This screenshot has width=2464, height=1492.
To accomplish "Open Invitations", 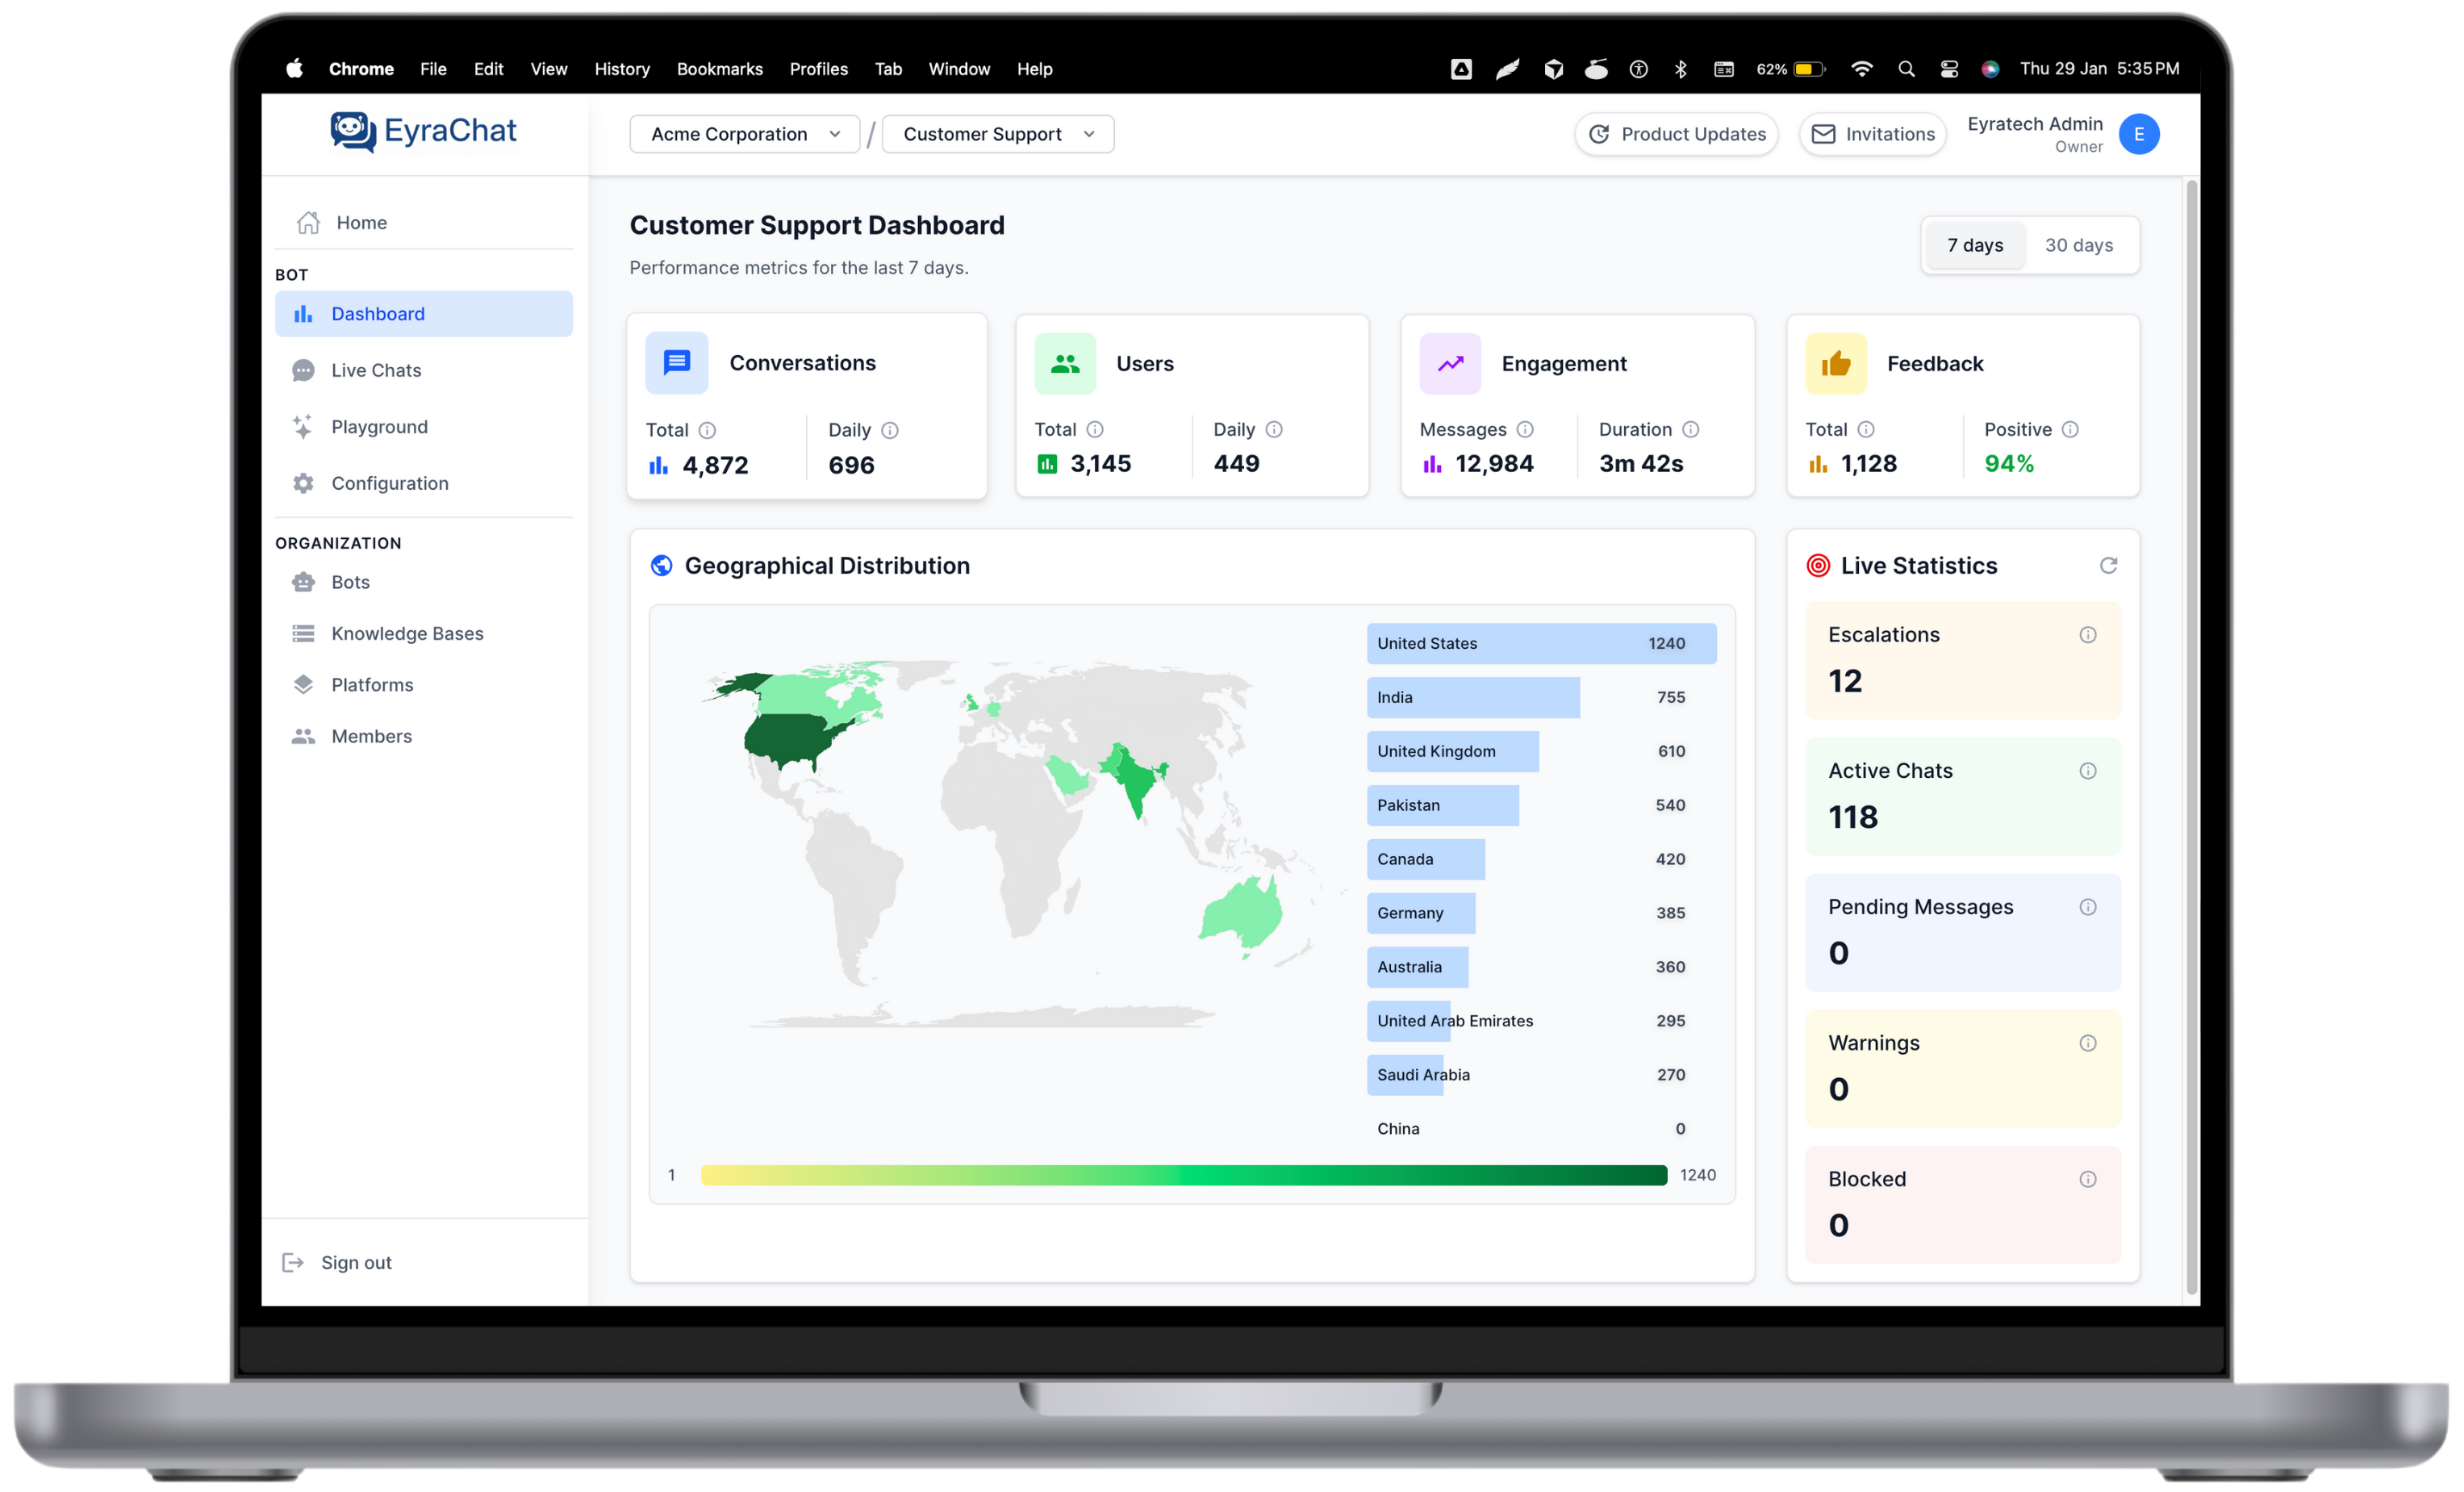I will (x=1872, y=134).
